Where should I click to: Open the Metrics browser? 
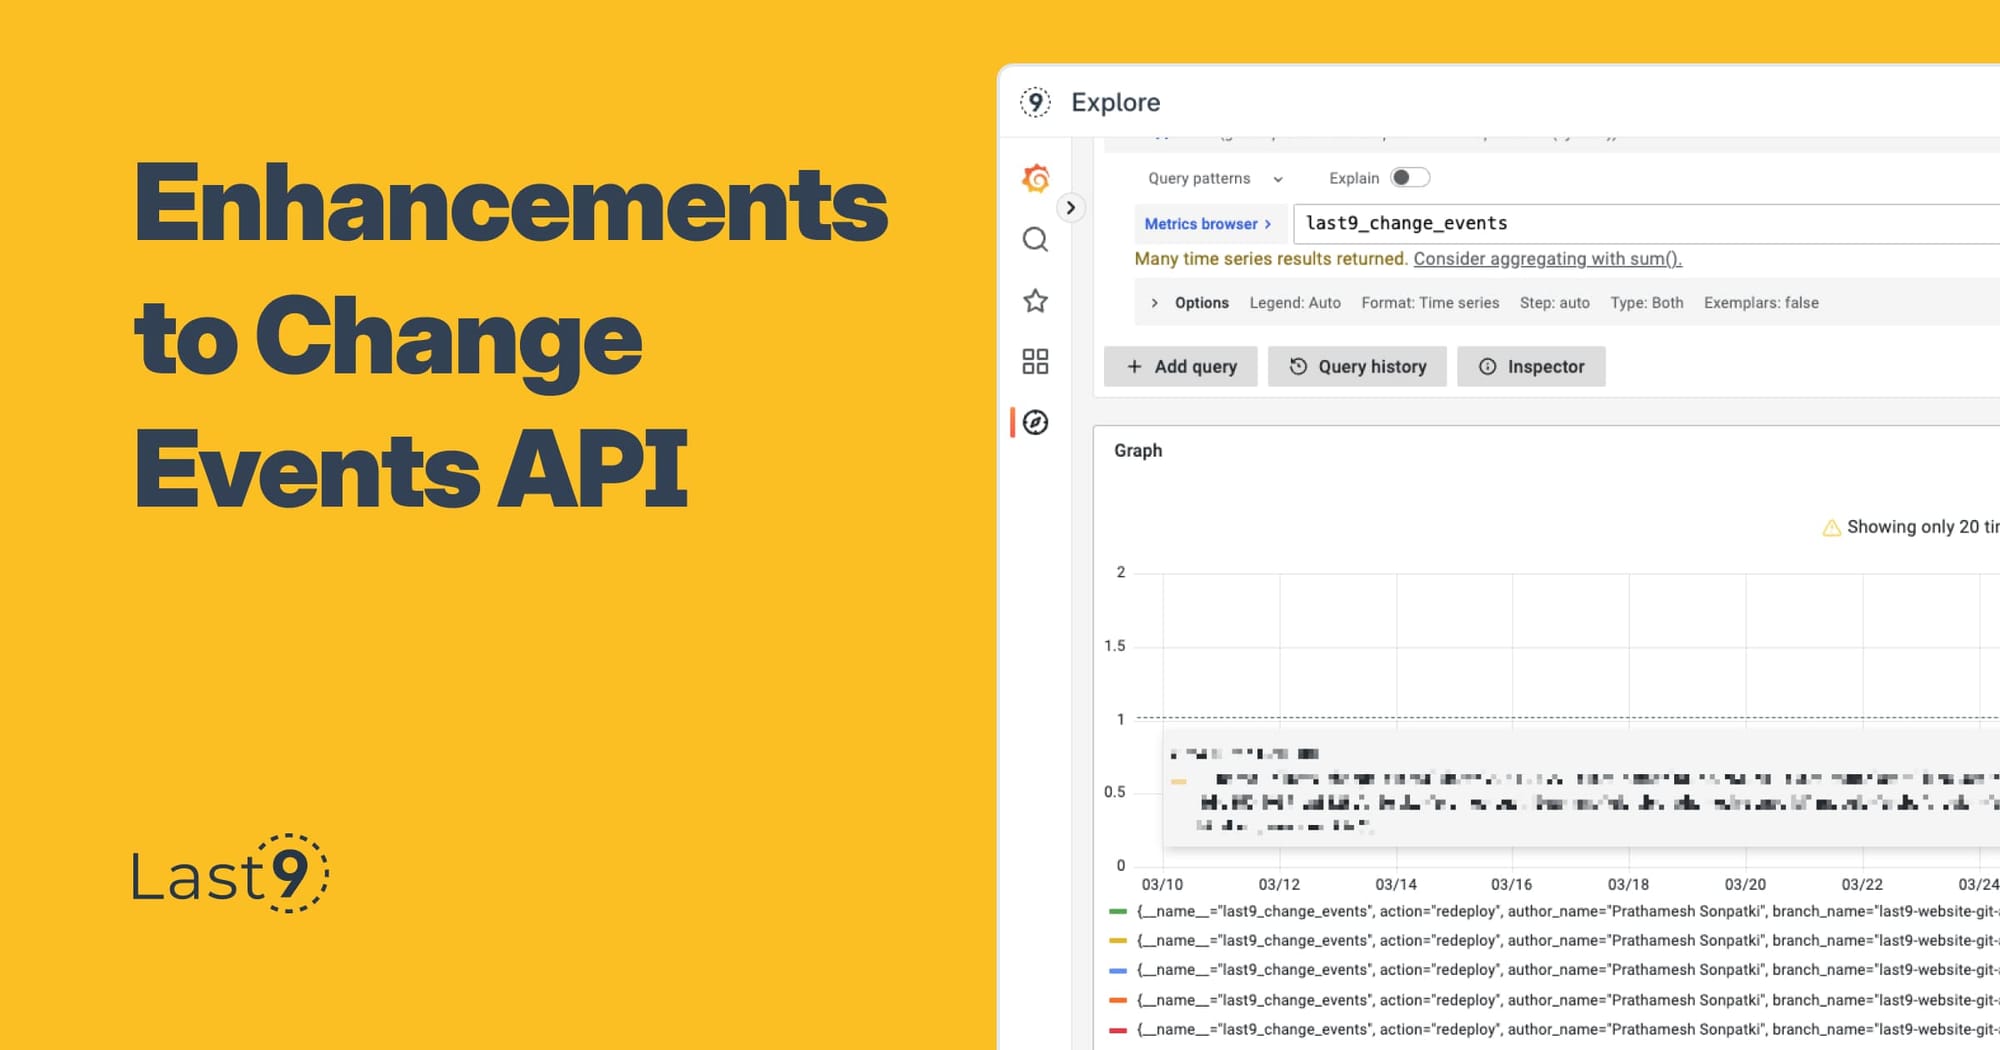[x=1208, y=224]
